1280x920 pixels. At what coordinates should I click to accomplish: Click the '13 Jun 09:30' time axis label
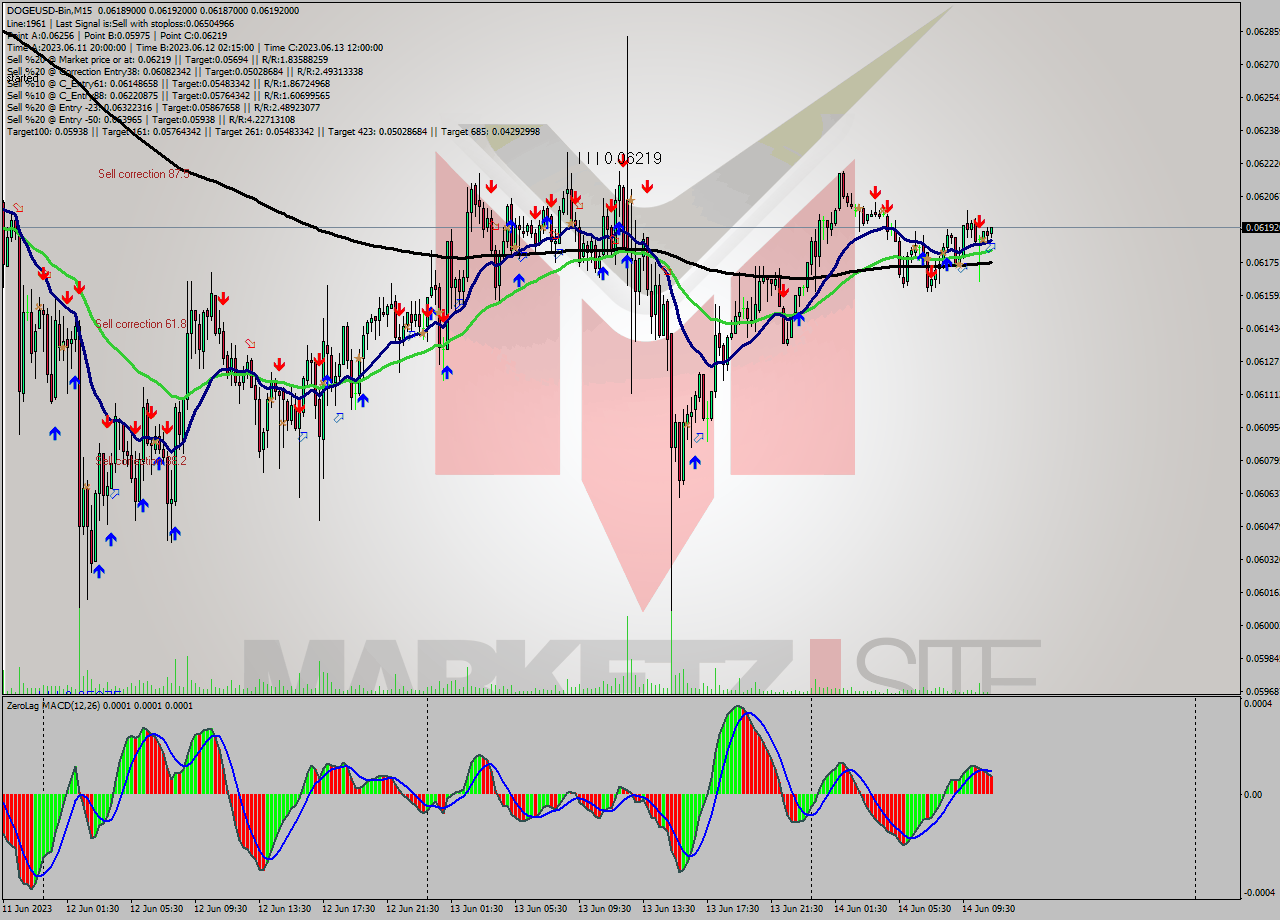(605, 909)
